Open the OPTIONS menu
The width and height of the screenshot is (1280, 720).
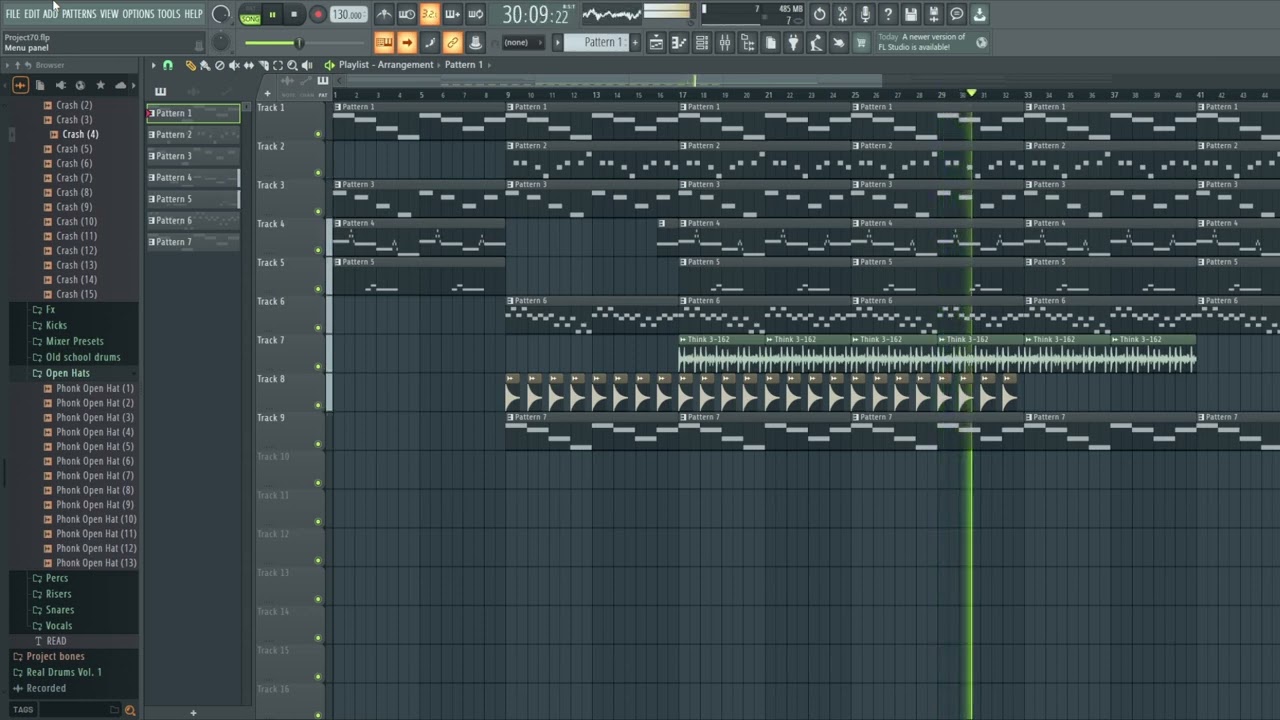(x=138, y=14)
